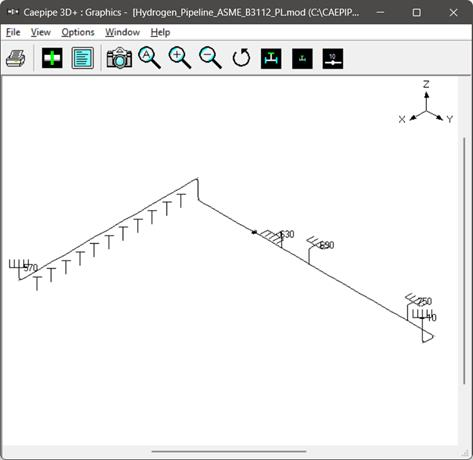Open the list window icon
This screenshot has height=460, width=473.
coord(83,58)
